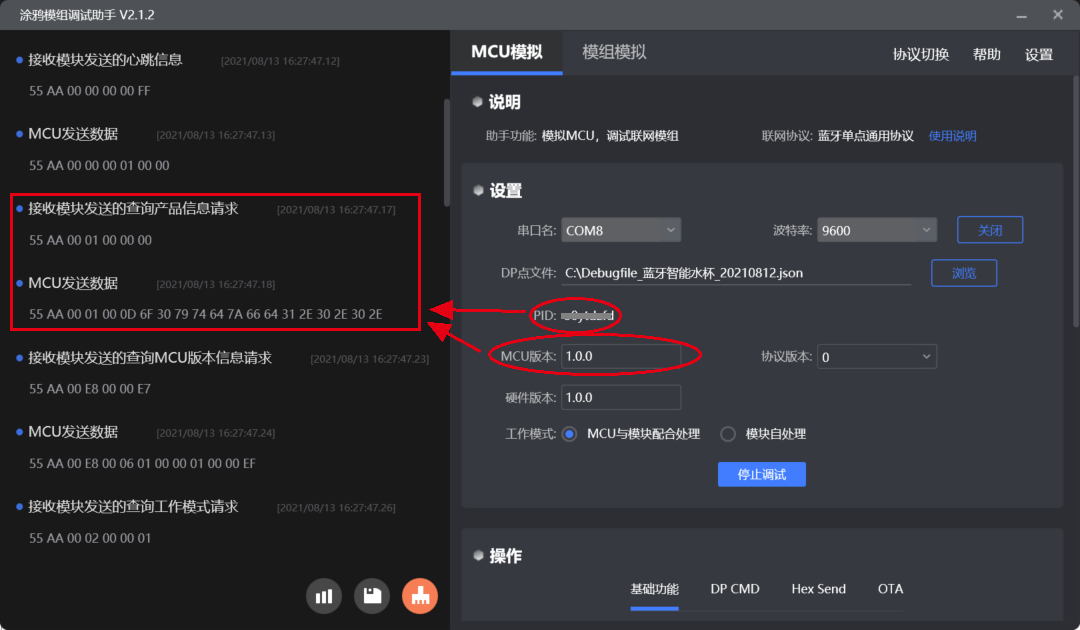Select hex data ending 01 00 00 EF
This screenshot has width=1080, height=630.
(x=142, y=463)
